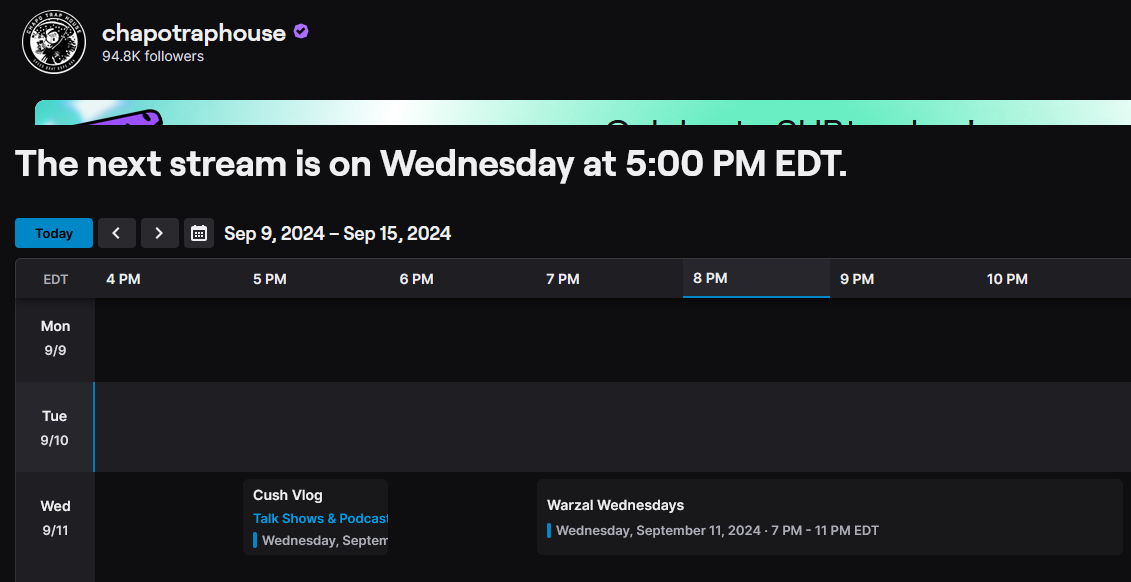1131x582 pixels.
Task: Click the purple verified badge icon
Action: click(x=301, y=32)
